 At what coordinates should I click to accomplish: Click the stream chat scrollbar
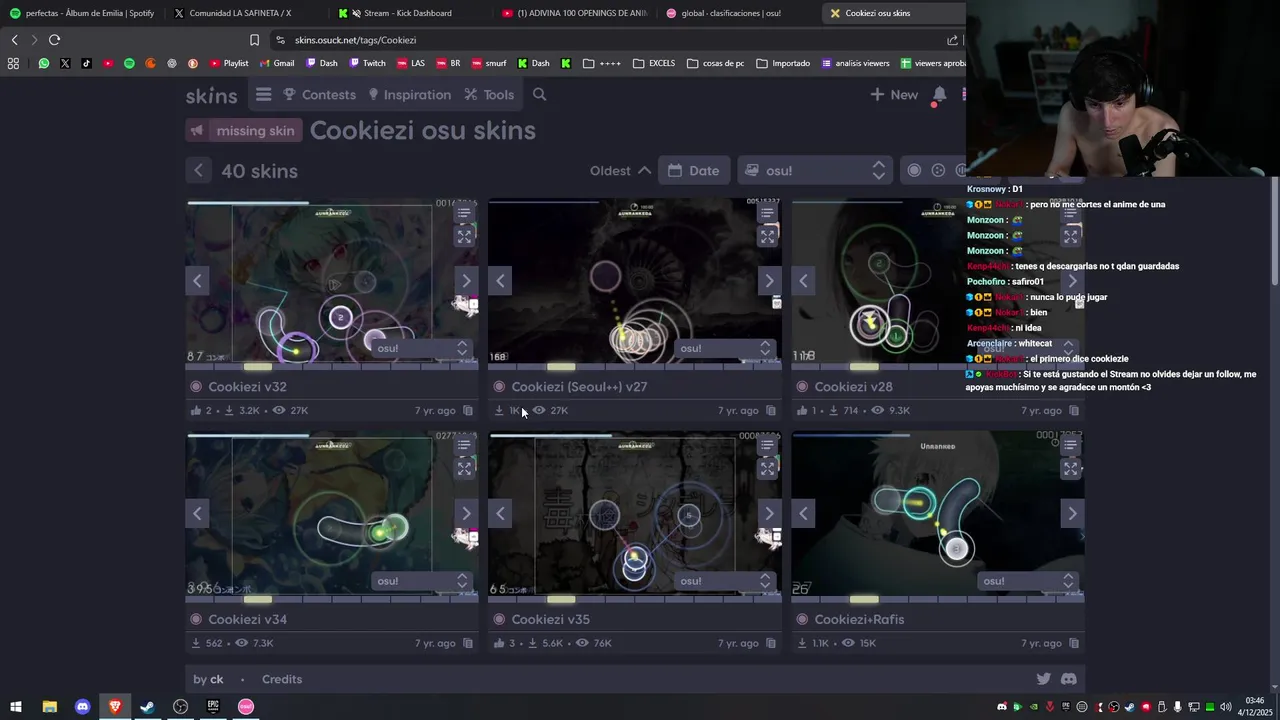[x=1275, y=232]
